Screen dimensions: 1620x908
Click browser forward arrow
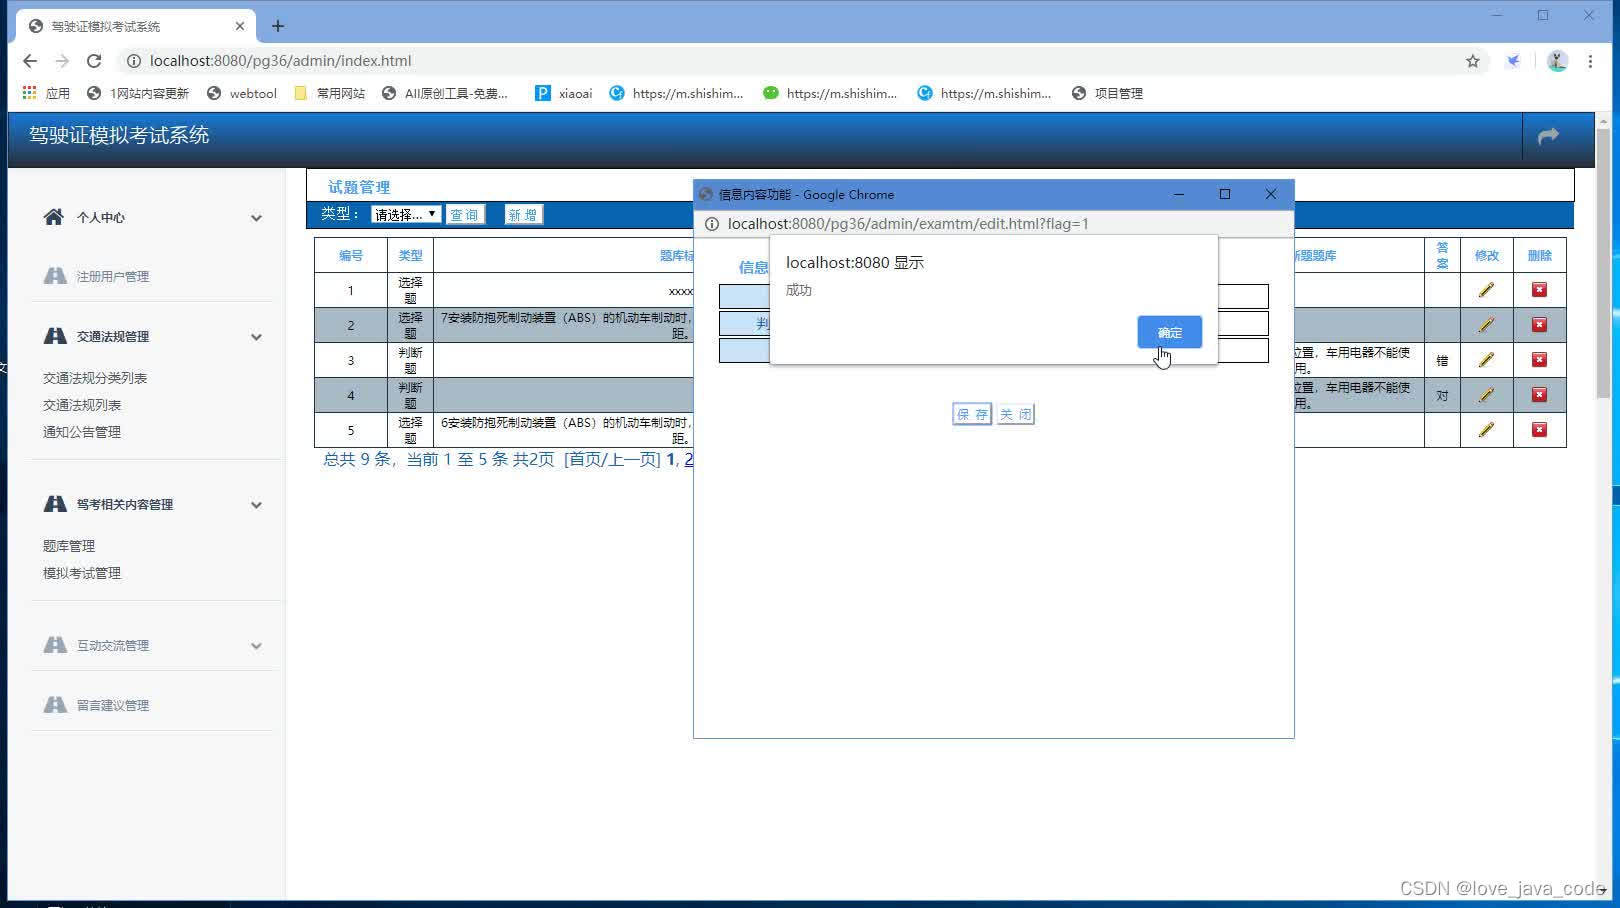(x=62, y=61)
